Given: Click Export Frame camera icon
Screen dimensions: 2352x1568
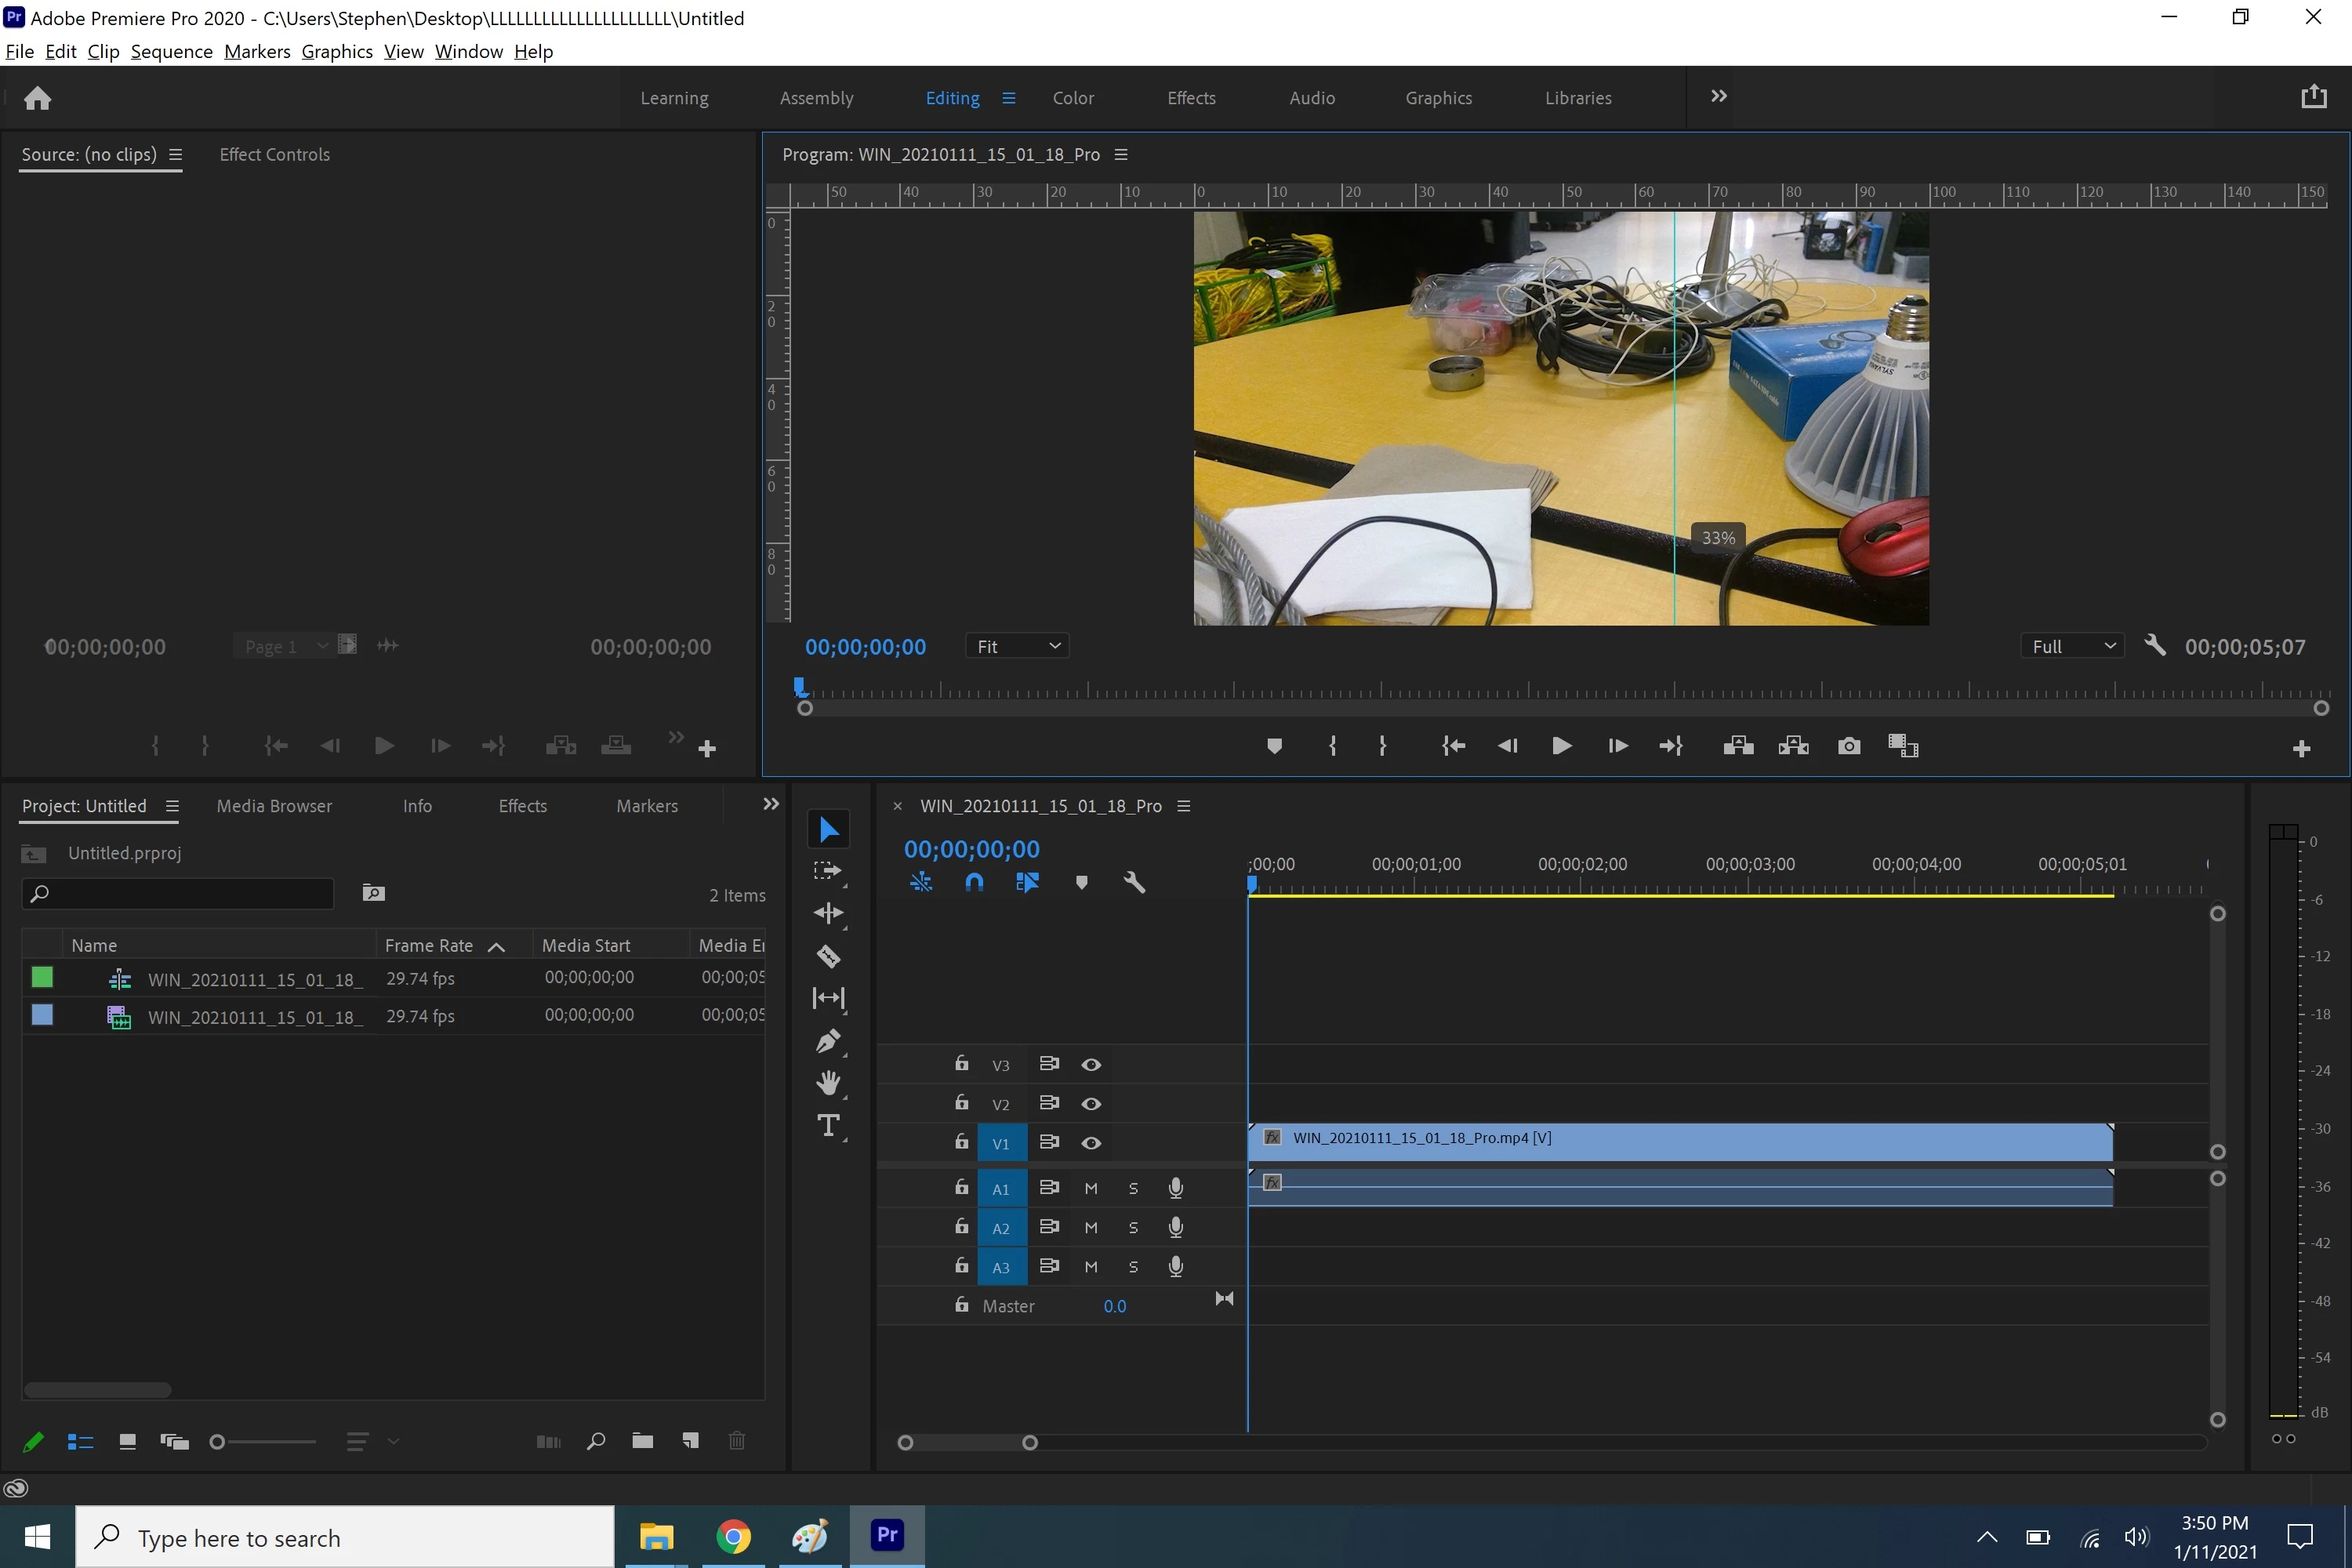Looking at the screenshot, I should (x=1849, y=746).
